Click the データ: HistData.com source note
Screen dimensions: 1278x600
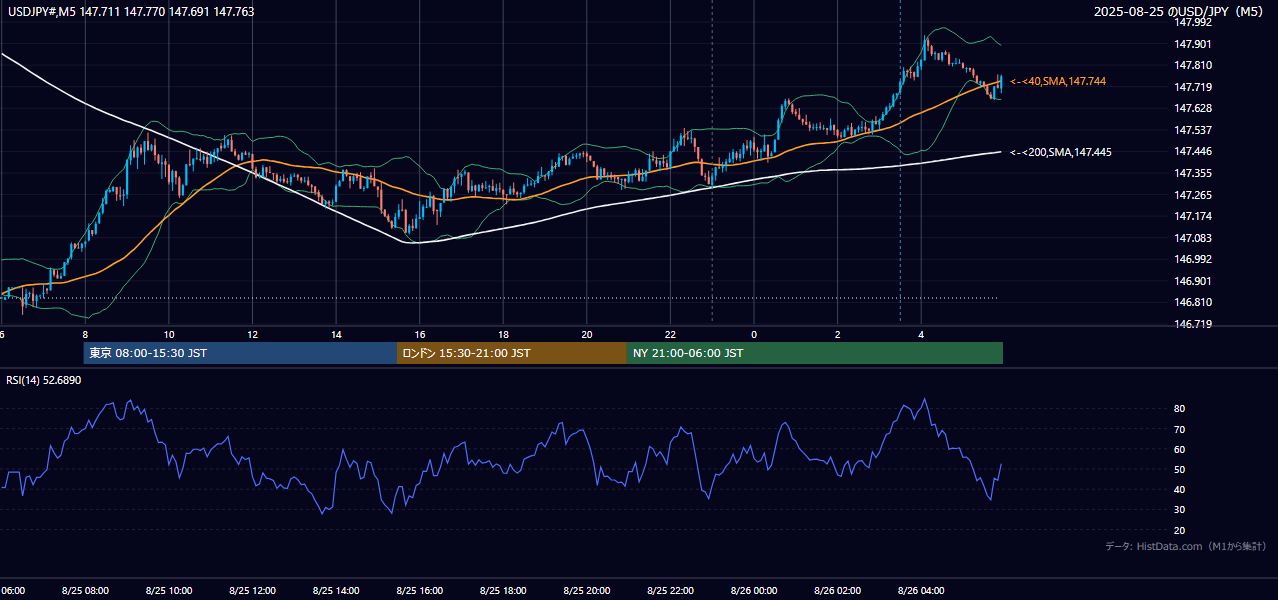click(x=1185, y=546)
